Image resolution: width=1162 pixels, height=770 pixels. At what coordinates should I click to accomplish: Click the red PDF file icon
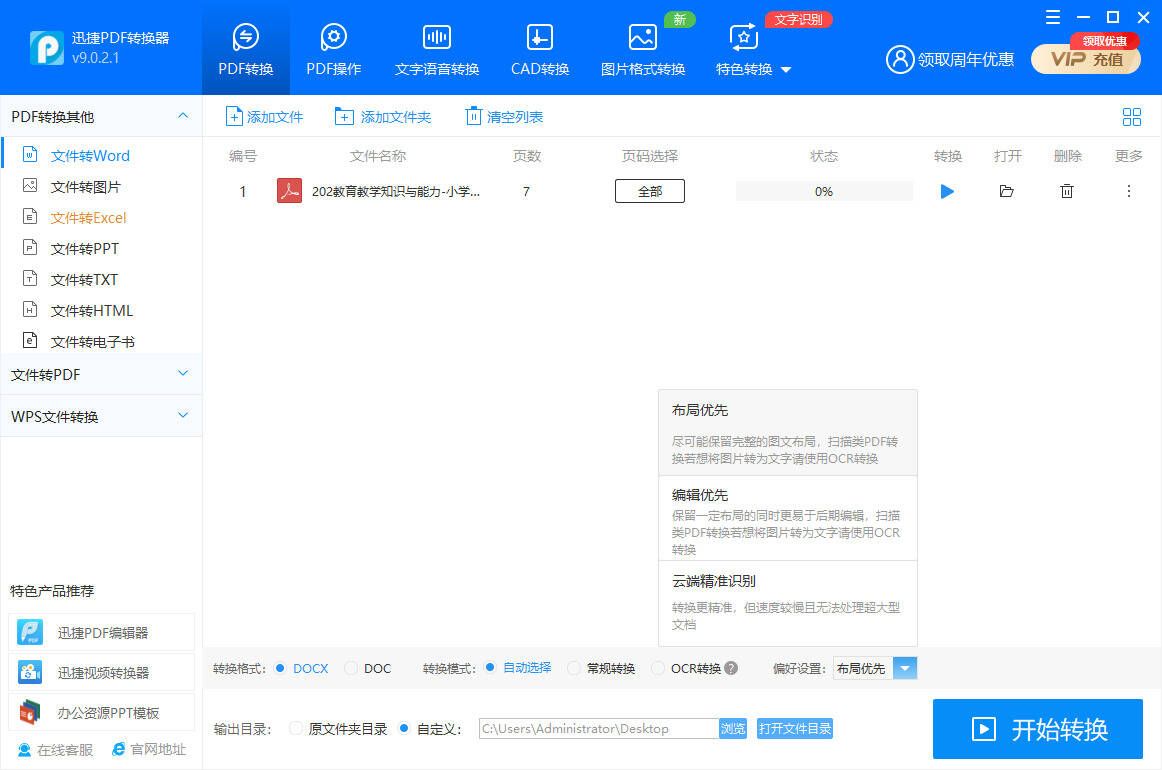tap(289, 191)
